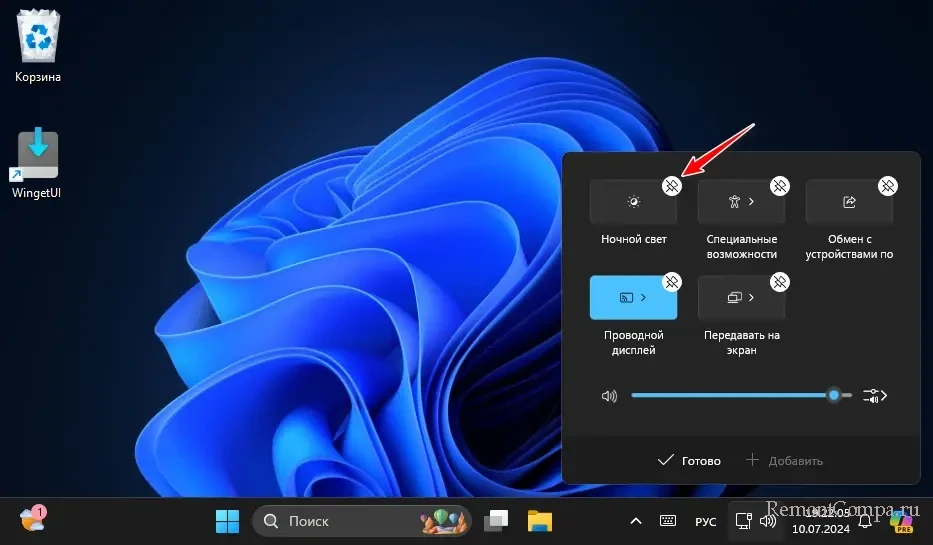Open File Explorer from the taskbar
This screenshot has height=545, width=933.
pyautogui.click(x=540, y=521)
